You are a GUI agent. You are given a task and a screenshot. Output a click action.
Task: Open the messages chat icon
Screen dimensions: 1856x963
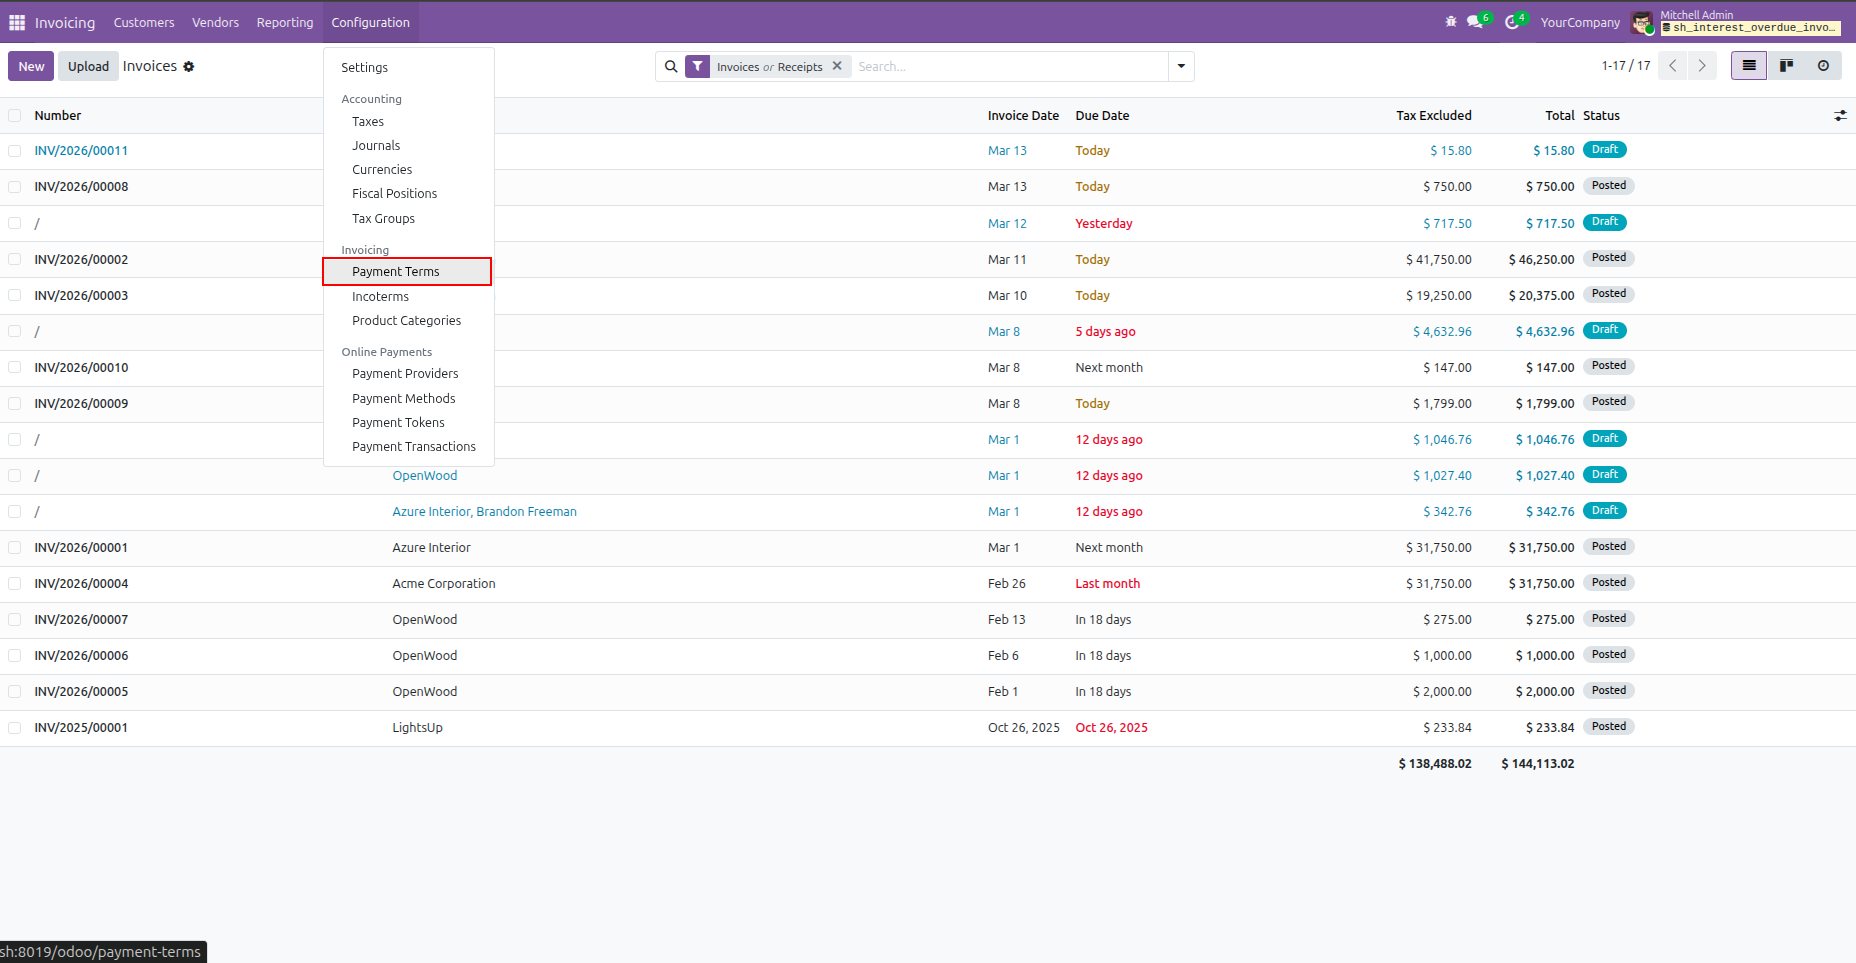tap(1477, 21)
